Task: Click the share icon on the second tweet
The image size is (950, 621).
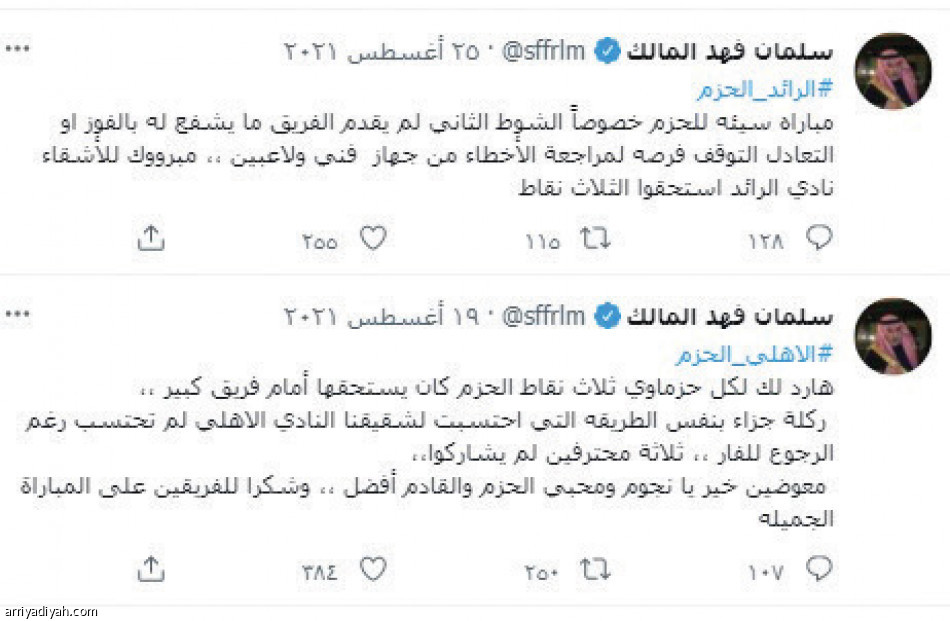Action: [151, 568]
